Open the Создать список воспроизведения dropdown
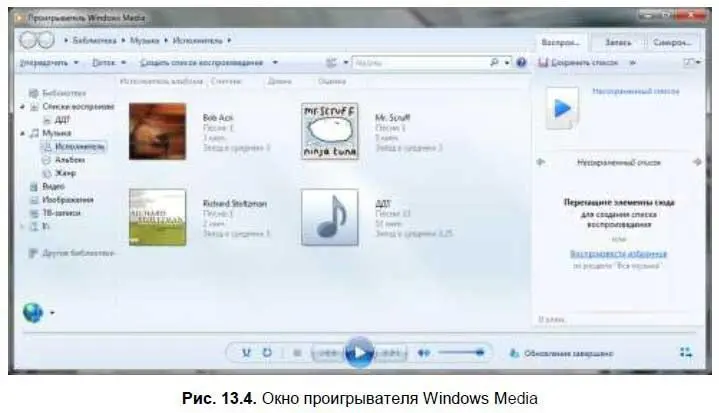The height and width of the screenshot is (413, 719). (x=209, y=62)
